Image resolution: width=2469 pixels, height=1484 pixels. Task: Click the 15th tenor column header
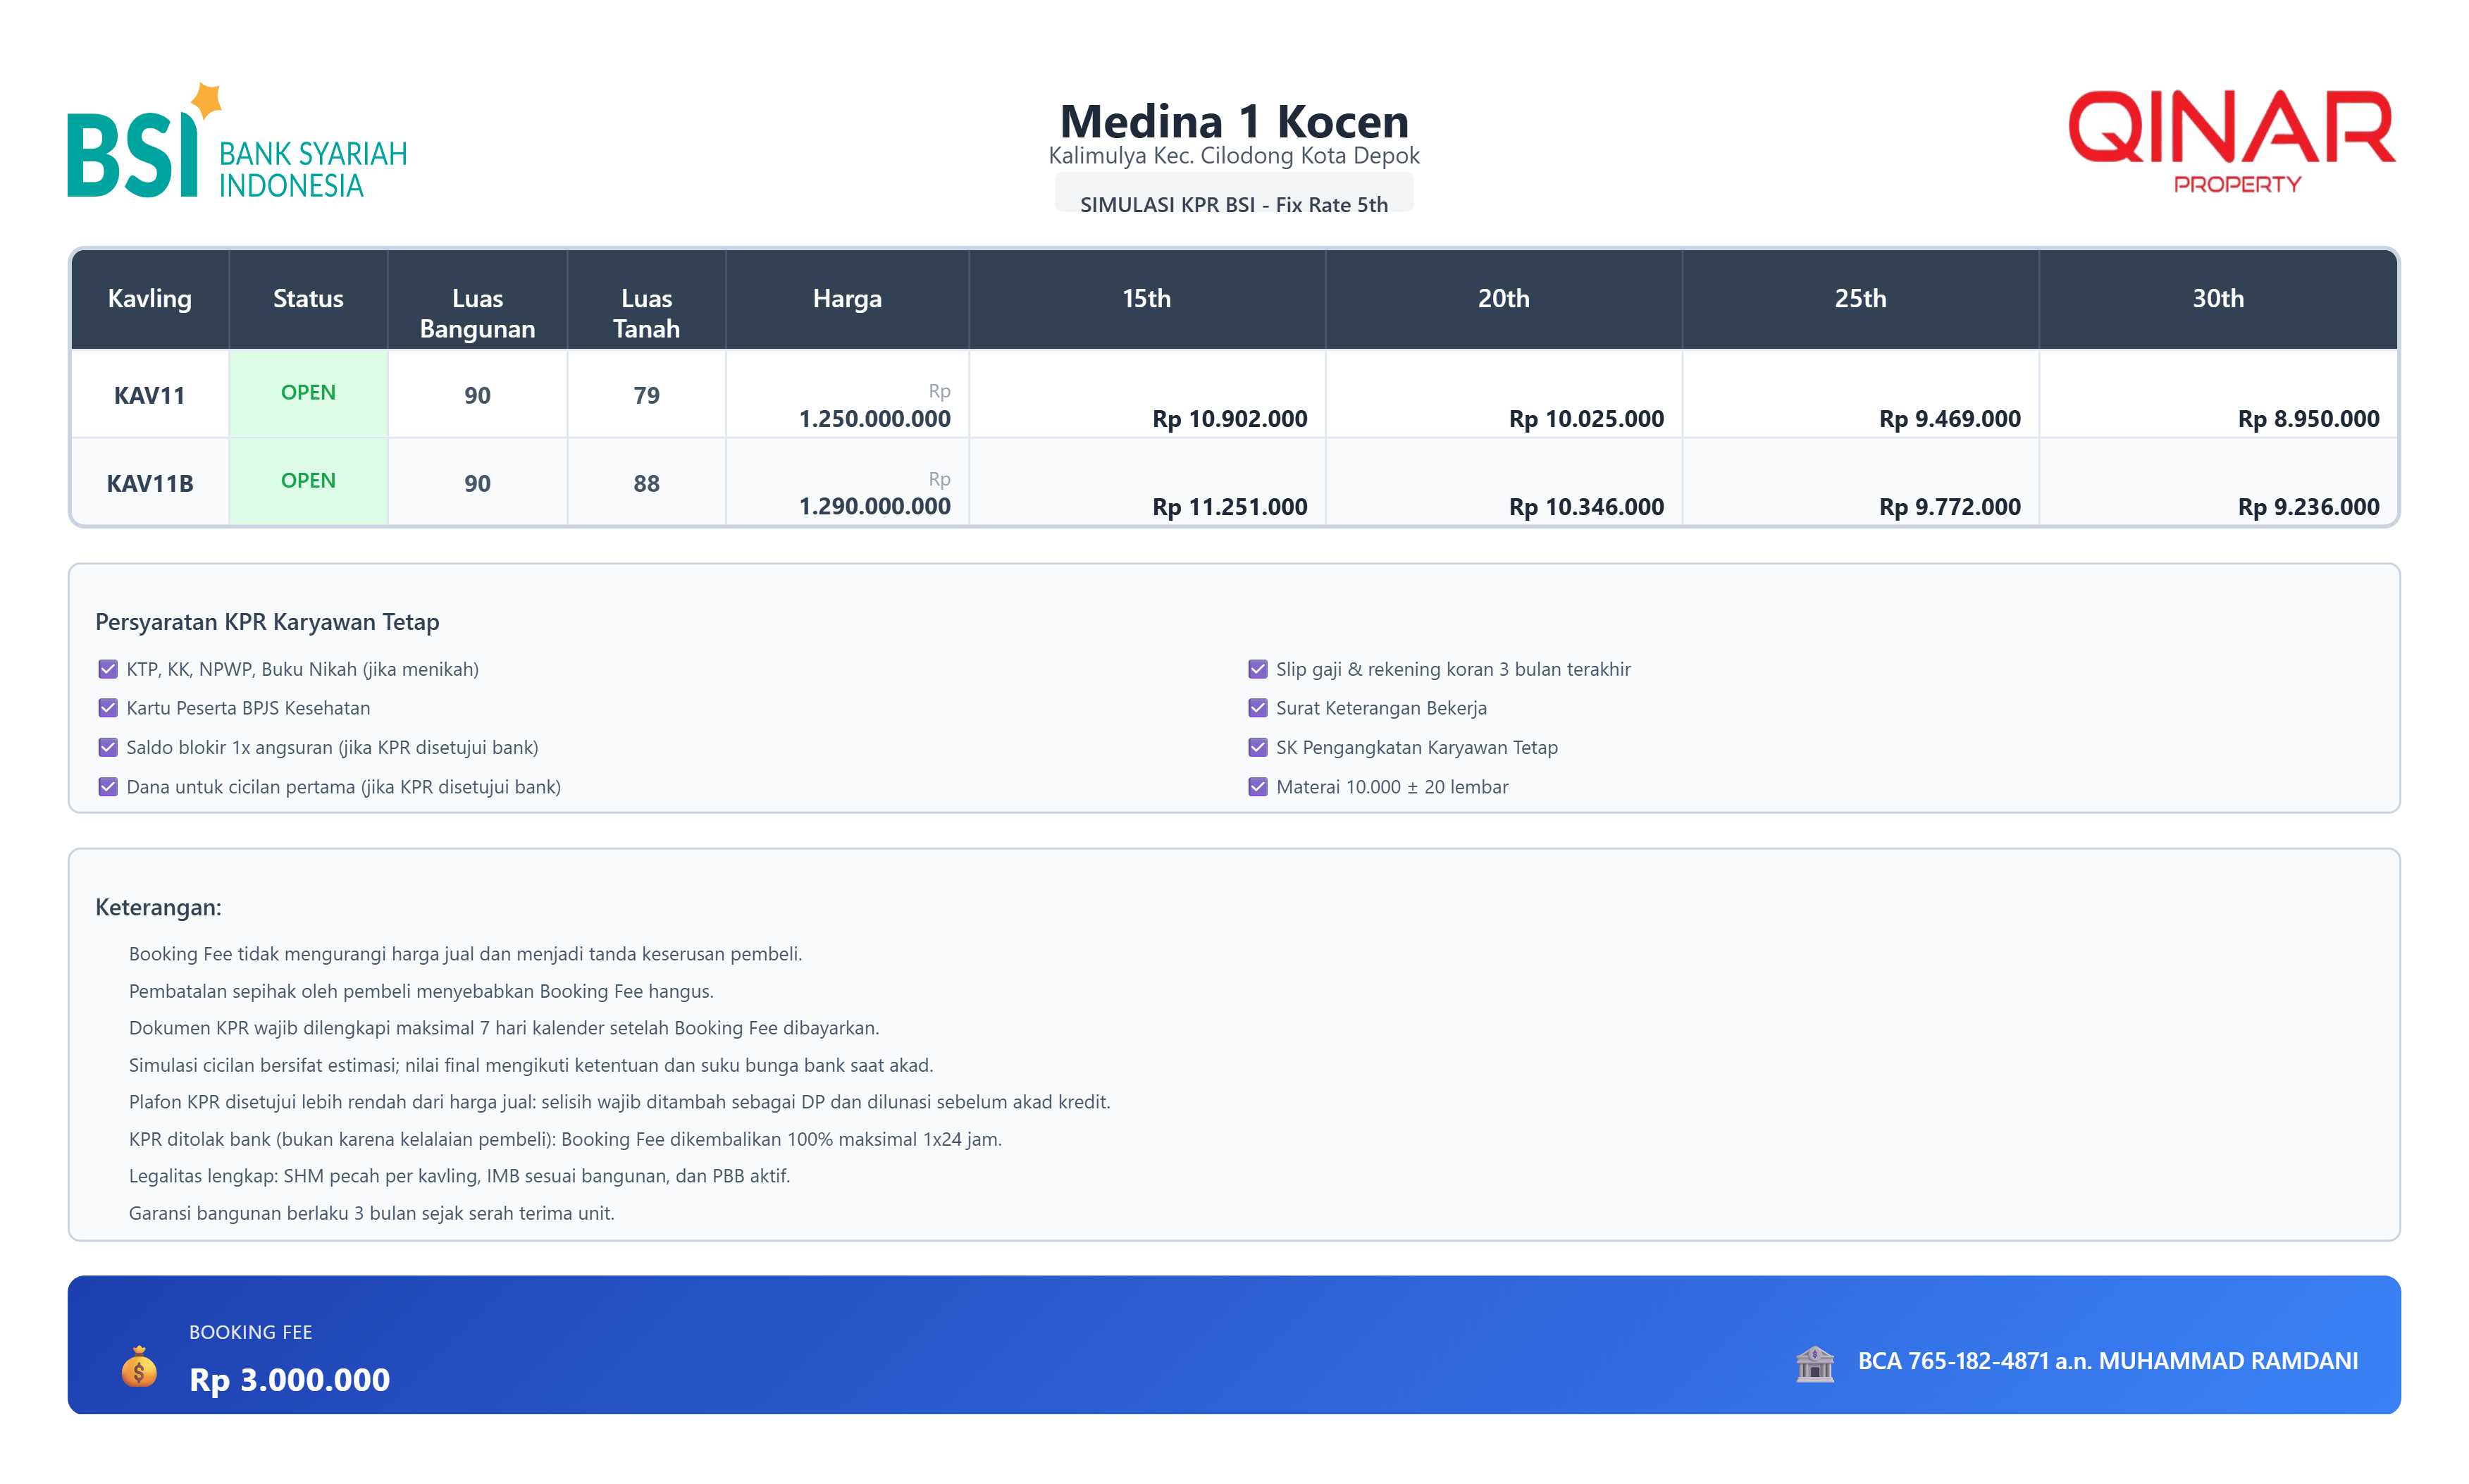click(x=1146, y=299)
